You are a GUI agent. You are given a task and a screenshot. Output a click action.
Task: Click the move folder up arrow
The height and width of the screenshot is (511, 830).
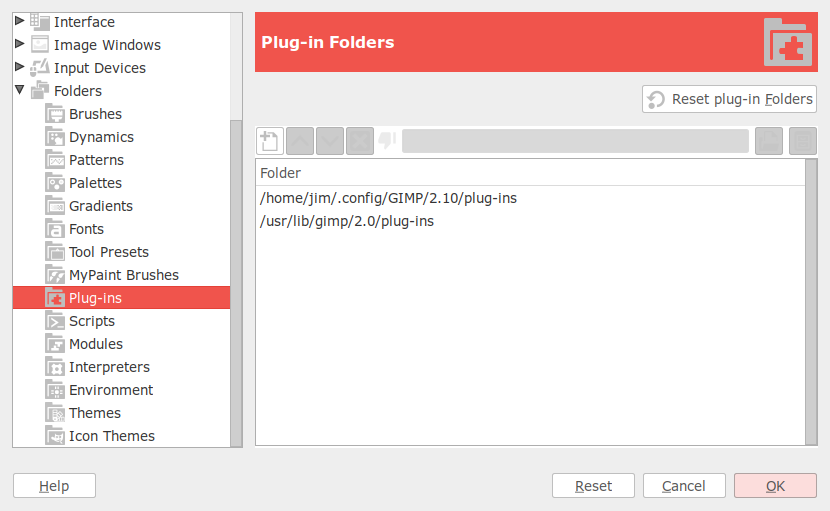coord(300,141)
